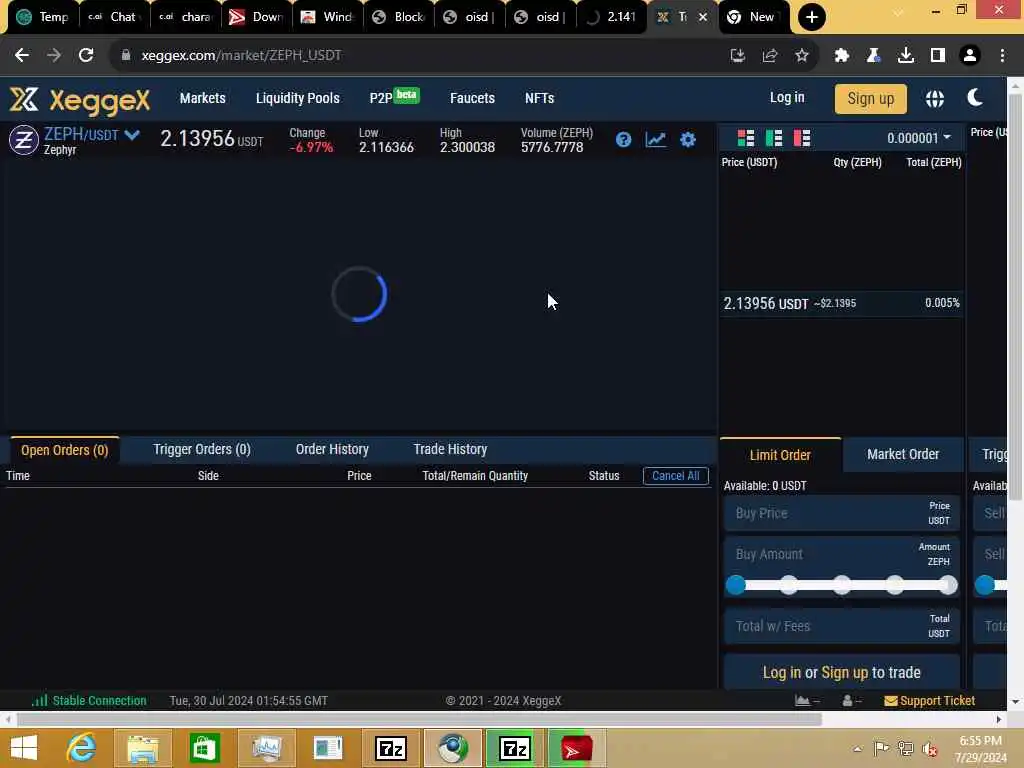Open the Markets menu
1024x768 pixels.
tap(202, 98)
